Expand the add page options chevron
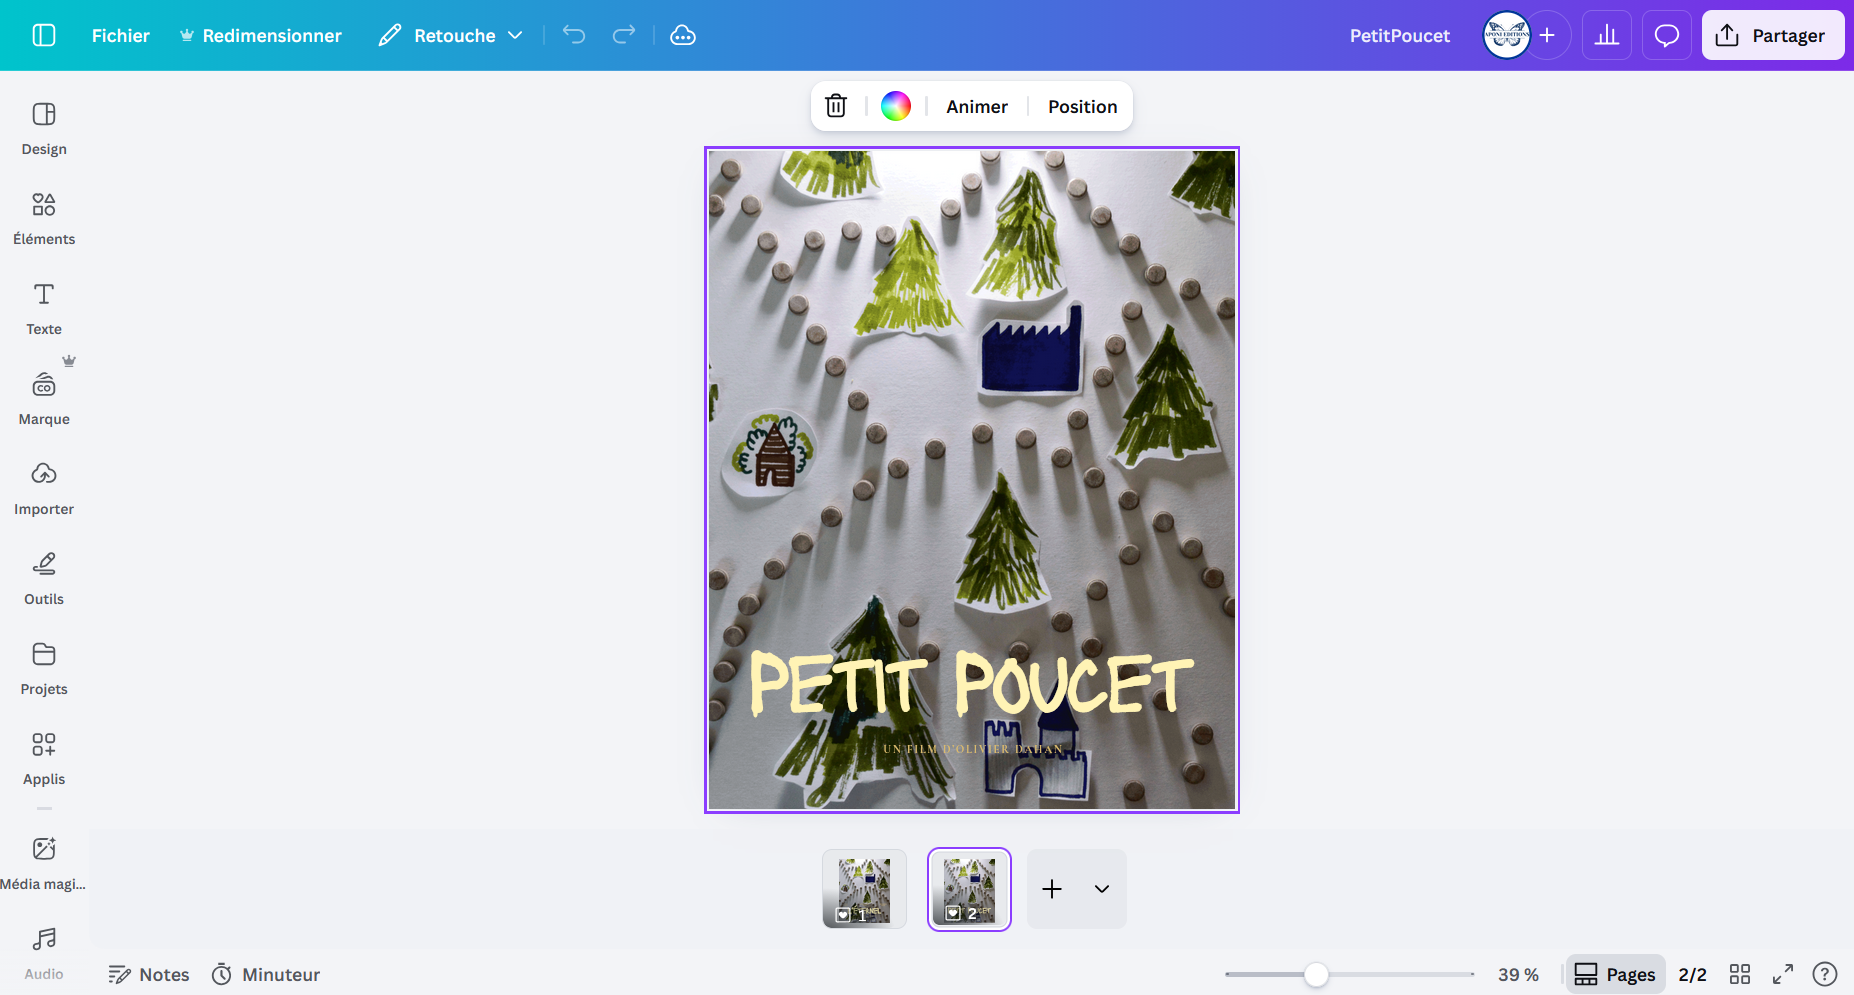 [x=1102, y=889]
